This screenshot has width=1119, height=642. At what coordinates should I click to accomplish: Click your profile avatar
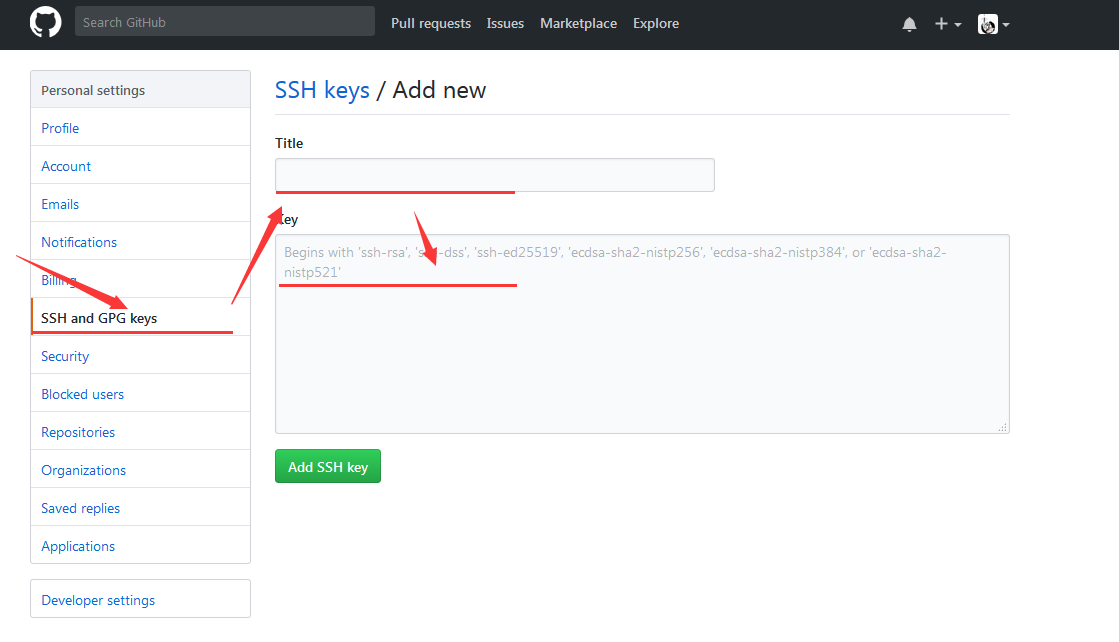click(x=986, y=23)
